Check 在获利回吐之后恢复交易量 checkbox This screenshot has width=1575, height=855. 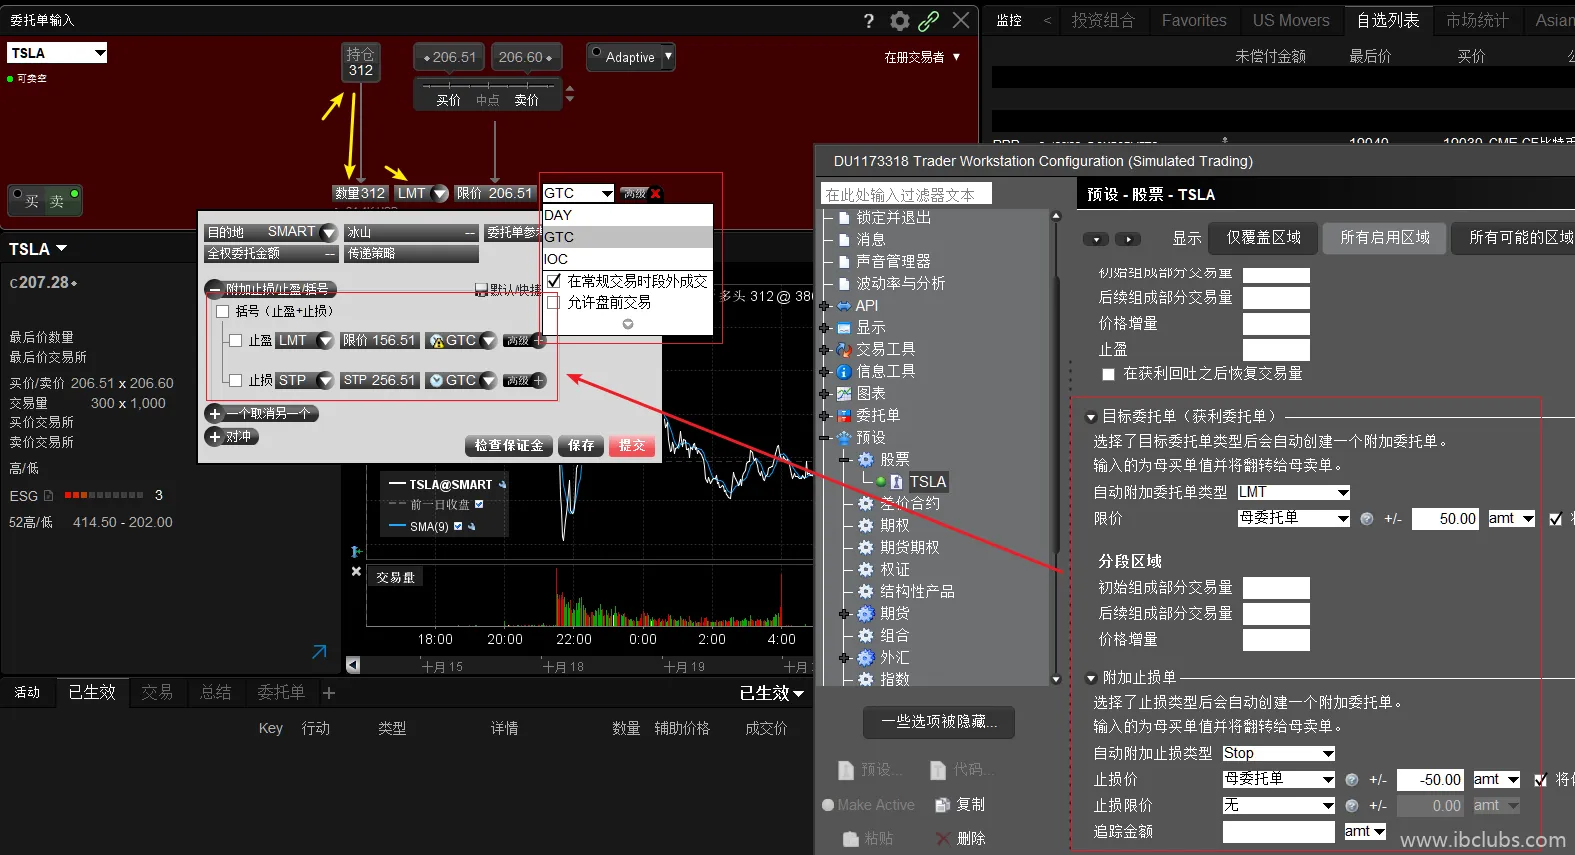click(1108, 374)
